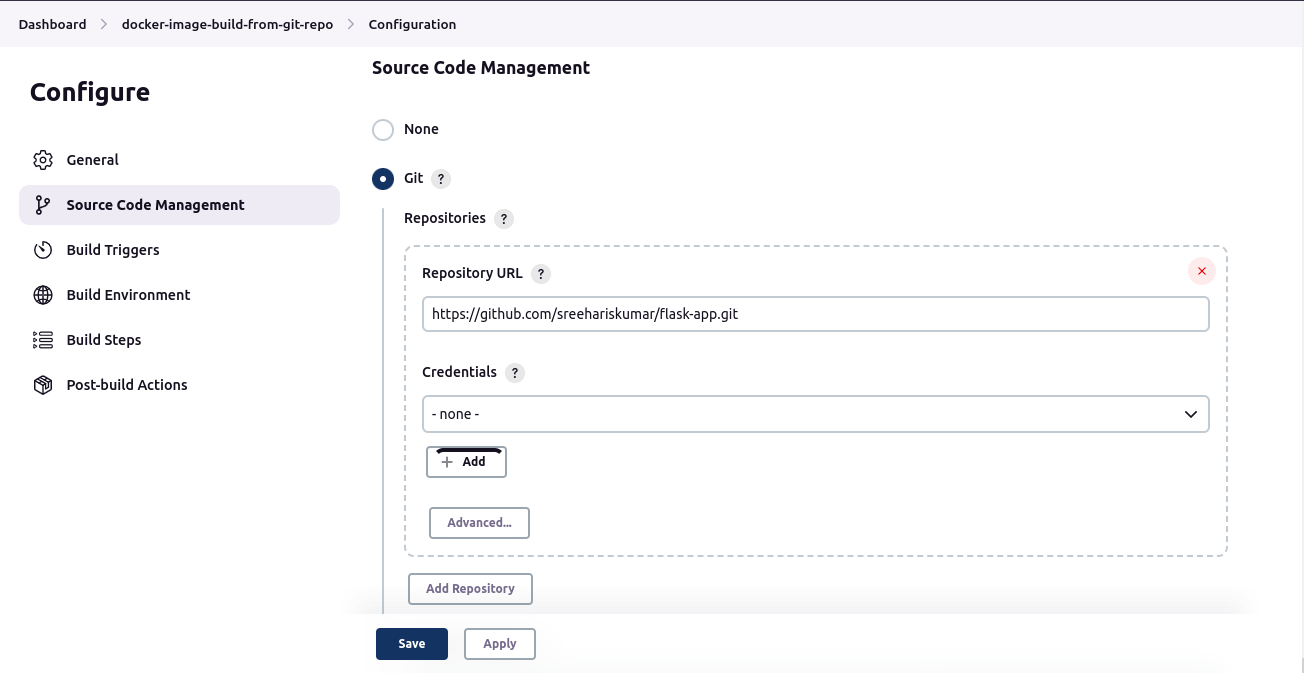Click the Credentials help question mark
1304x673 pixels.
pos(515,372)
